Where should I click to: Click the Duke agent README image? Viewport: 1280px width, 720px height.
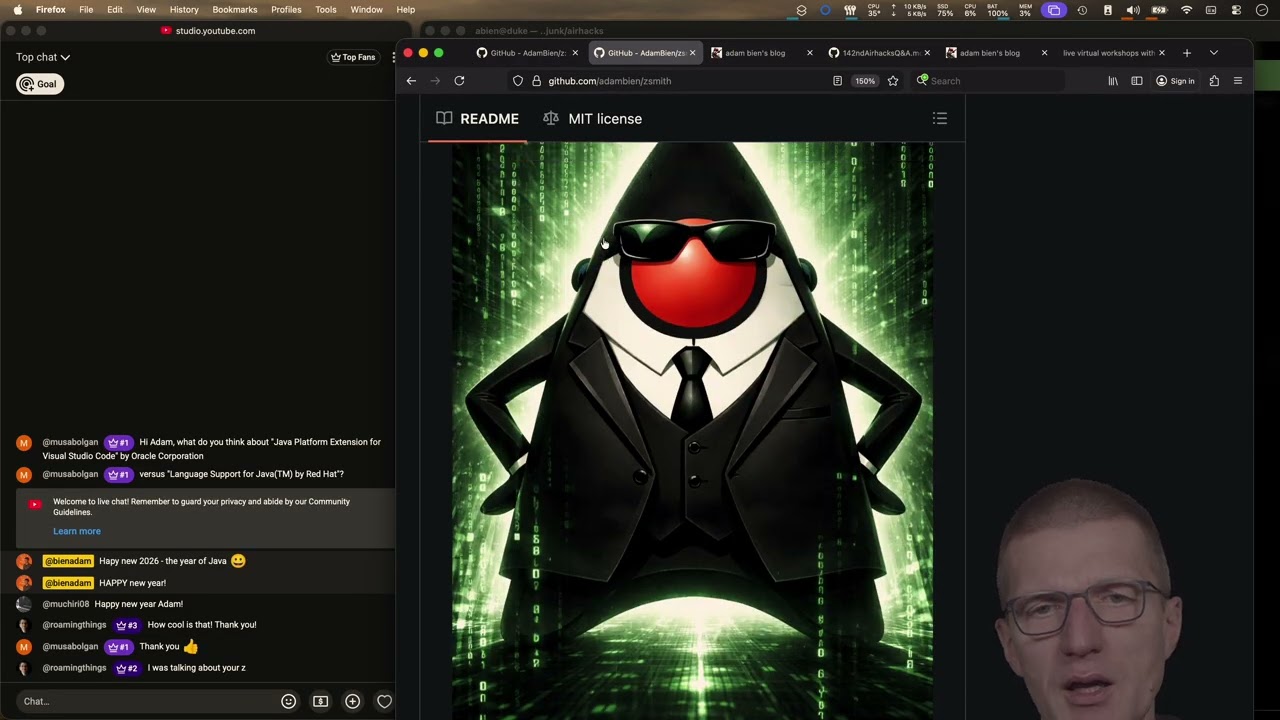click(693, 430)
